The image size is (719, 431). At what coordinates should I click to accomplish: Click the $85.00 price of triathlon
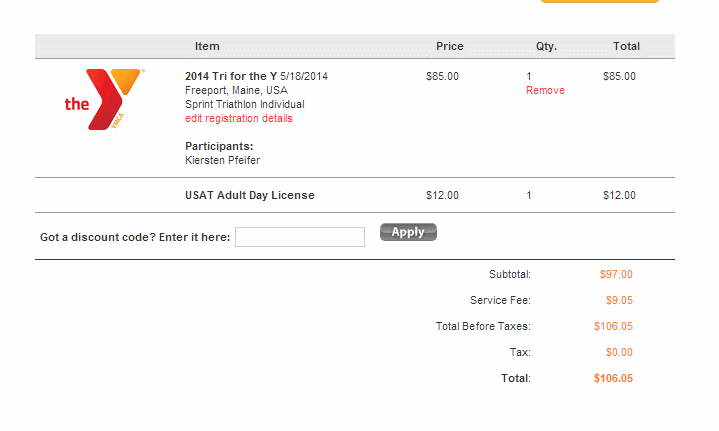coord(442,76)
